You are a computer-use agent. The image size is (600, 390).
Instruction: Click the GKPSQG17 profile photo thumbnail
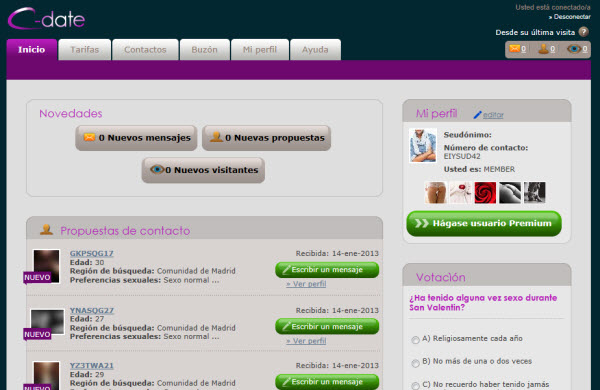tap(46, 266)
